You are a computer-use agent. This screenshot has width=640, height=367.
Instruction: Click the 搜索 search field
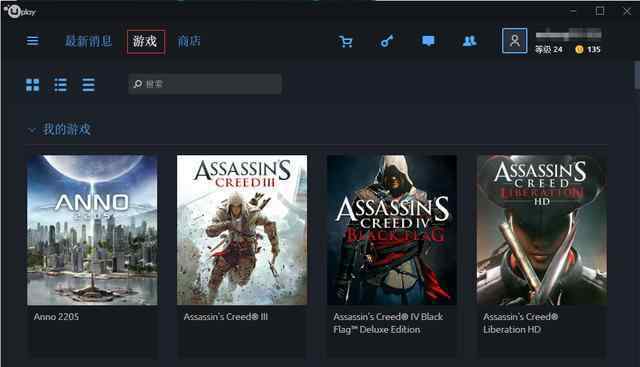[205, 84]
